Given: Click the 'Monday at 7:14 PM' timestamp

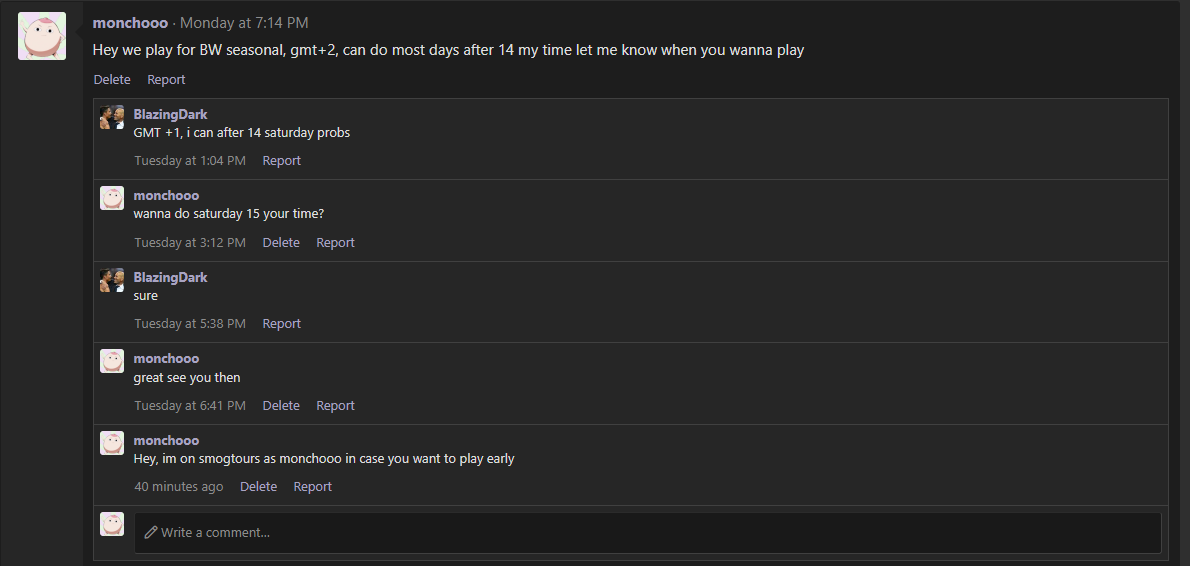Looking at the screenshot, I should 244,24.
